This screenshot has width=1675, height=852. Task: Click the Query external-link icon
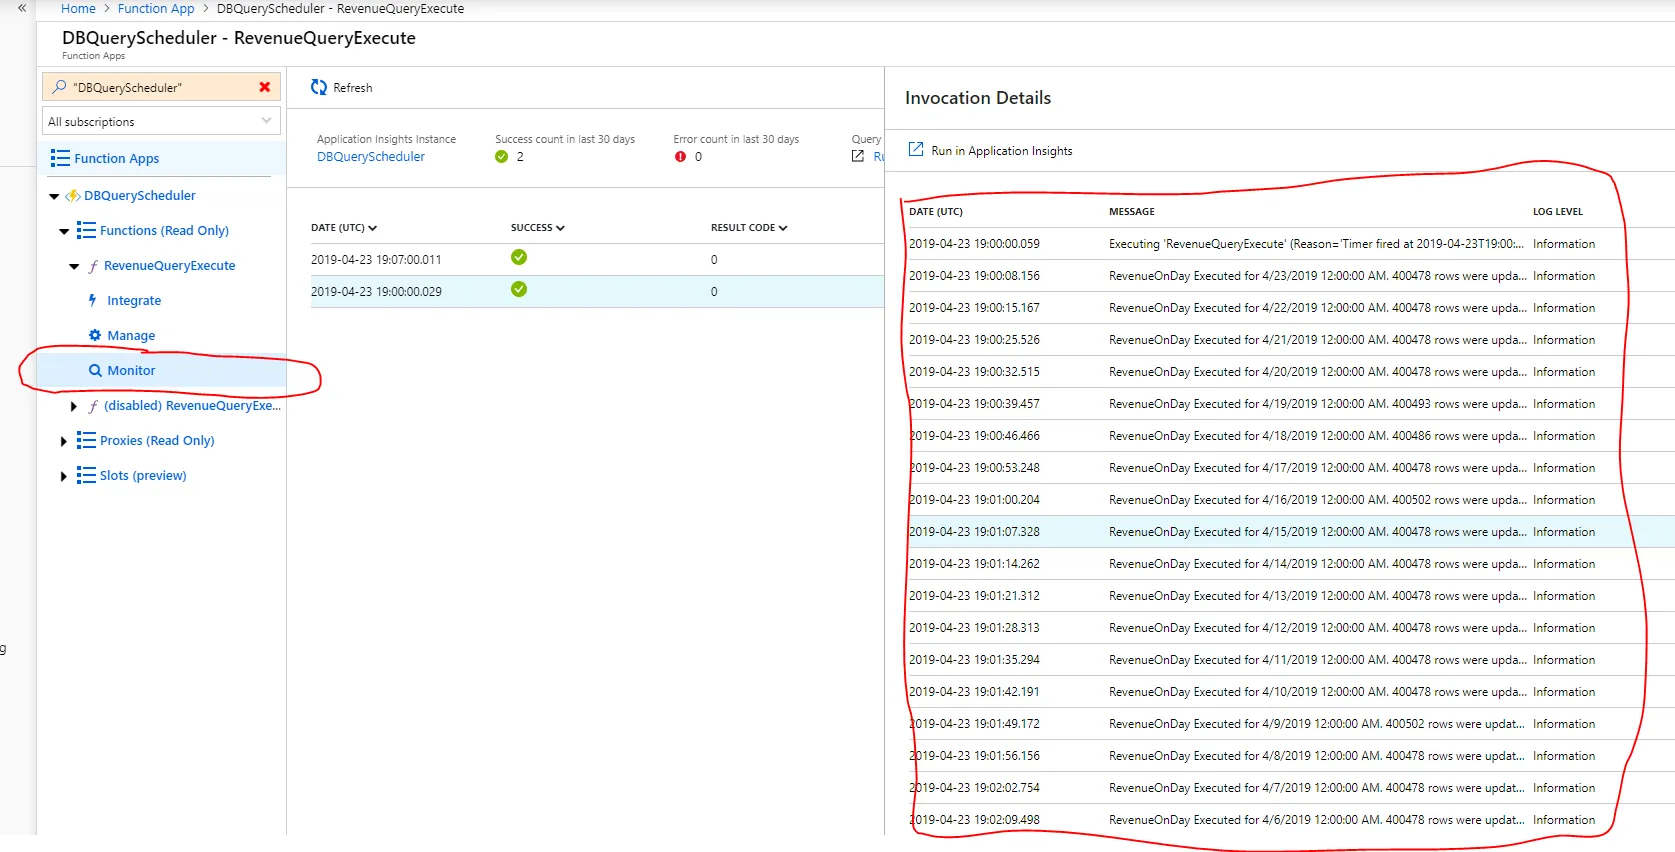click(x=858, y=156)
